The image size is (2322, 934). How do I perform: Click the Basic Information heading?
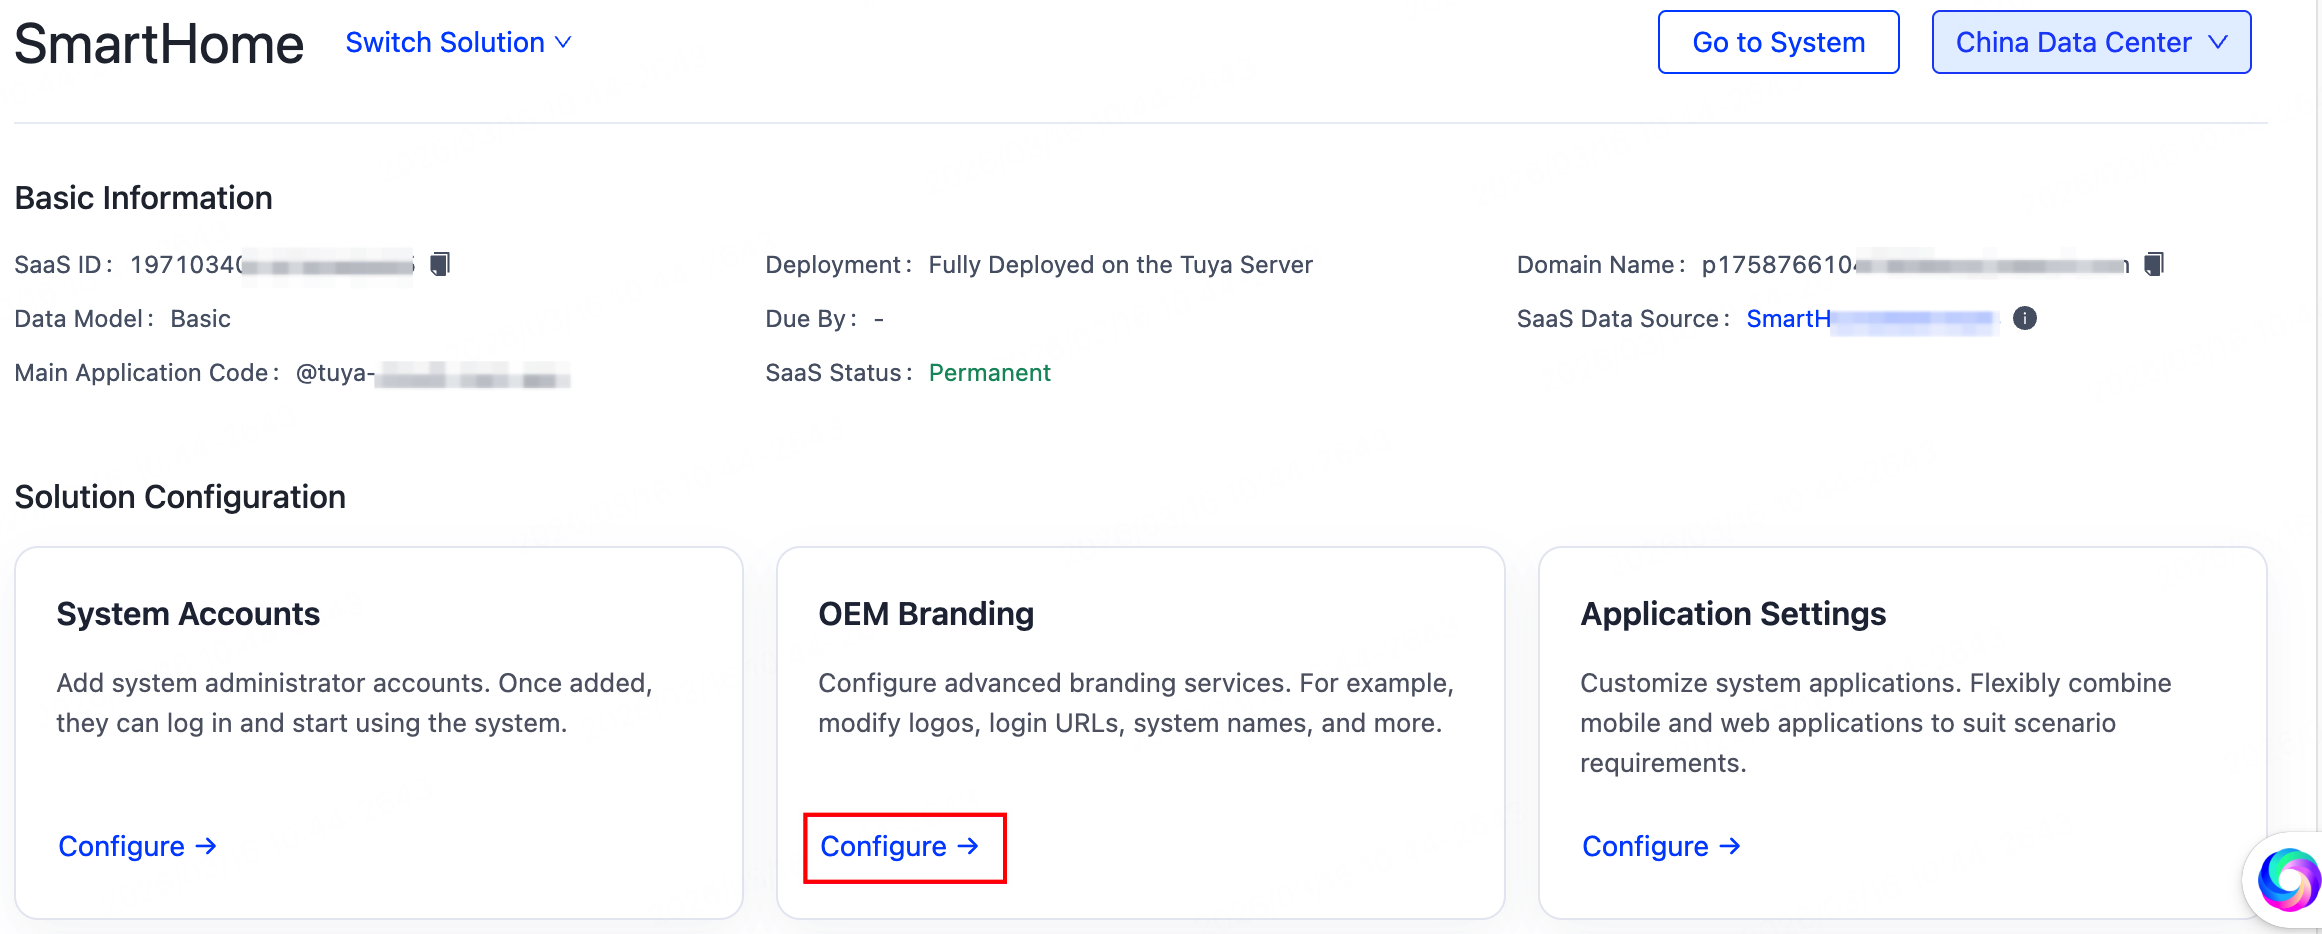click(x=143, y=198)
